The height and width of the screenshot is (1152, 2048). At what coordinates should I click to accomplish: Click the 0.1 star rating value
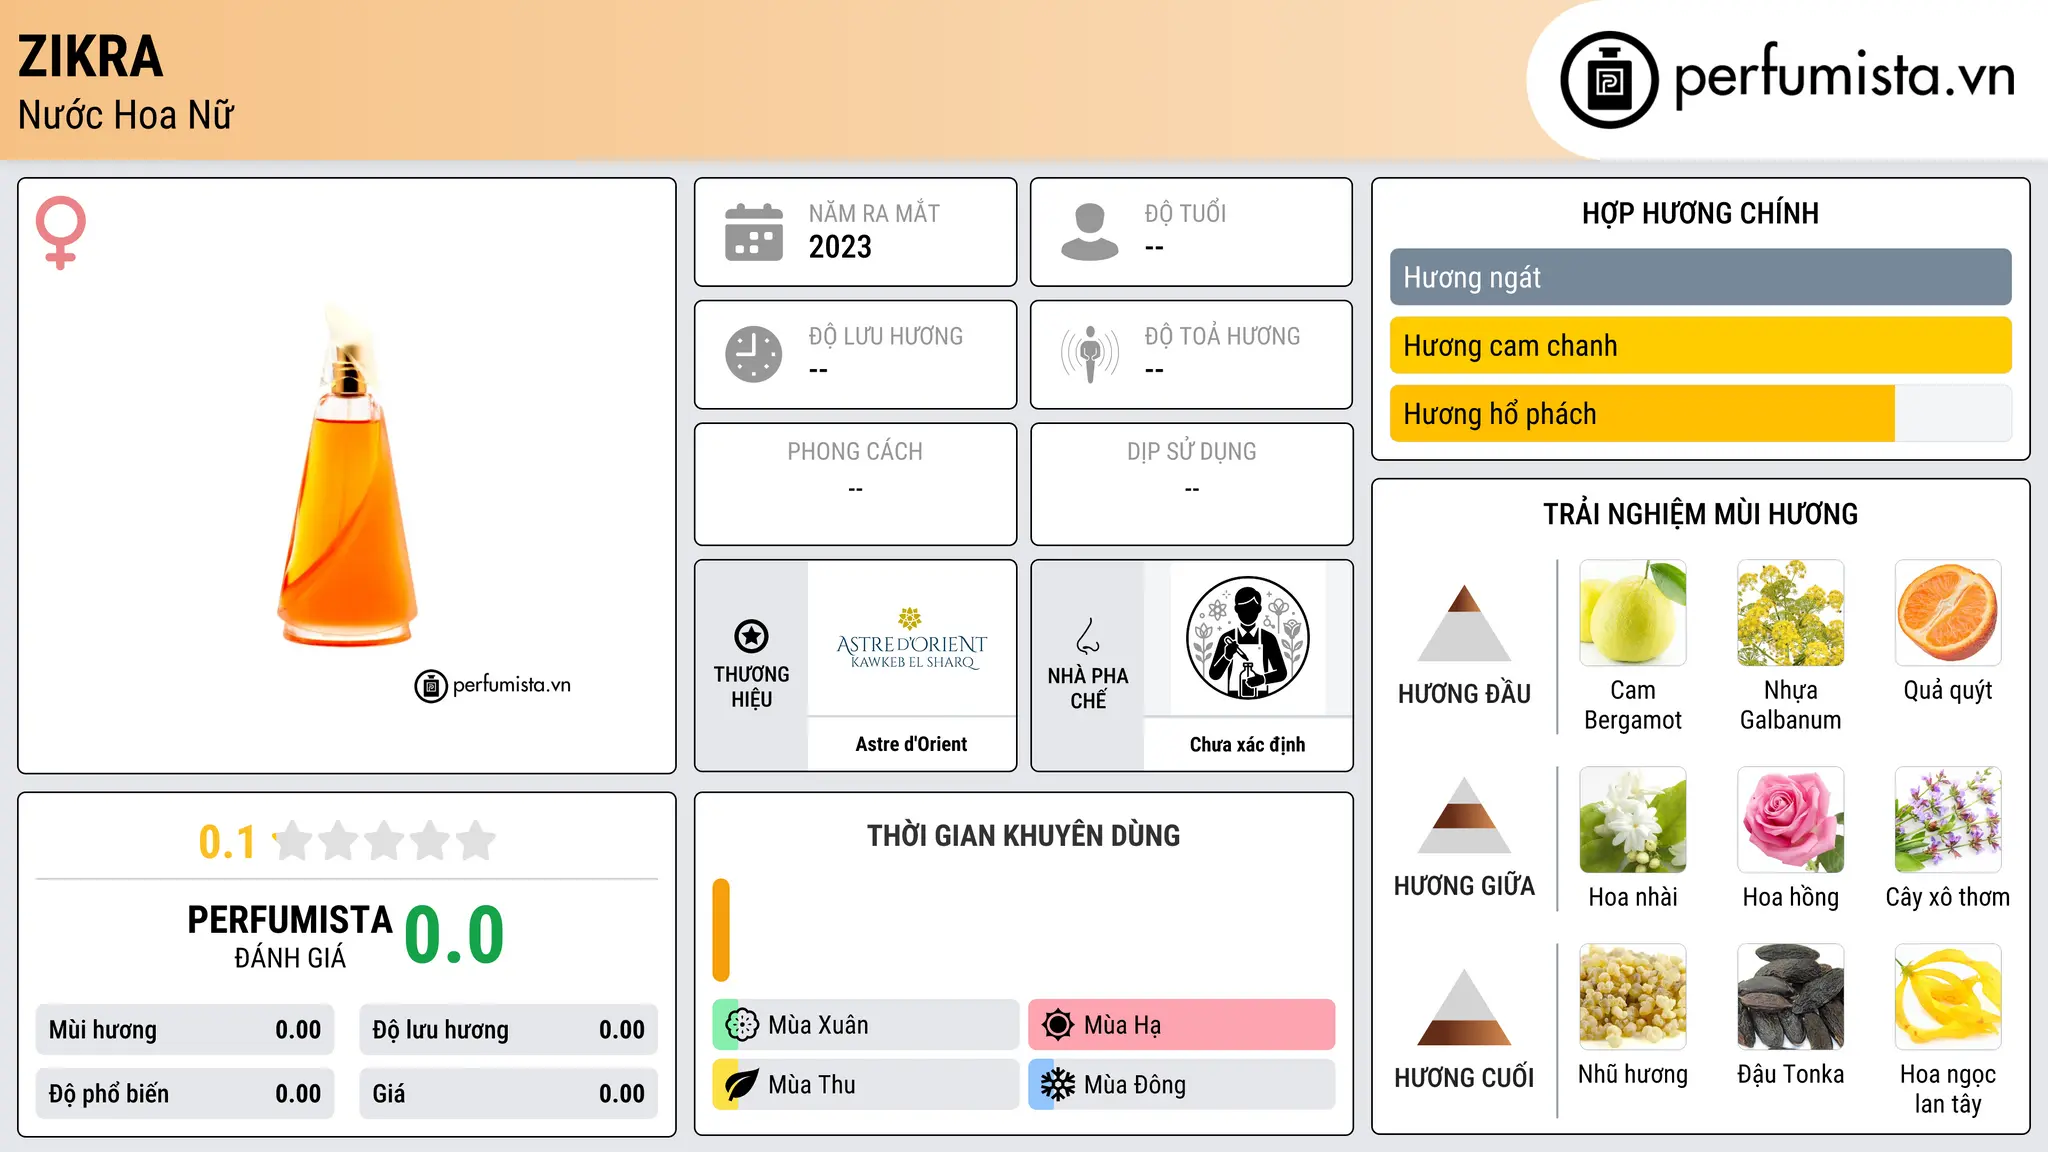[x=227, y=842]
